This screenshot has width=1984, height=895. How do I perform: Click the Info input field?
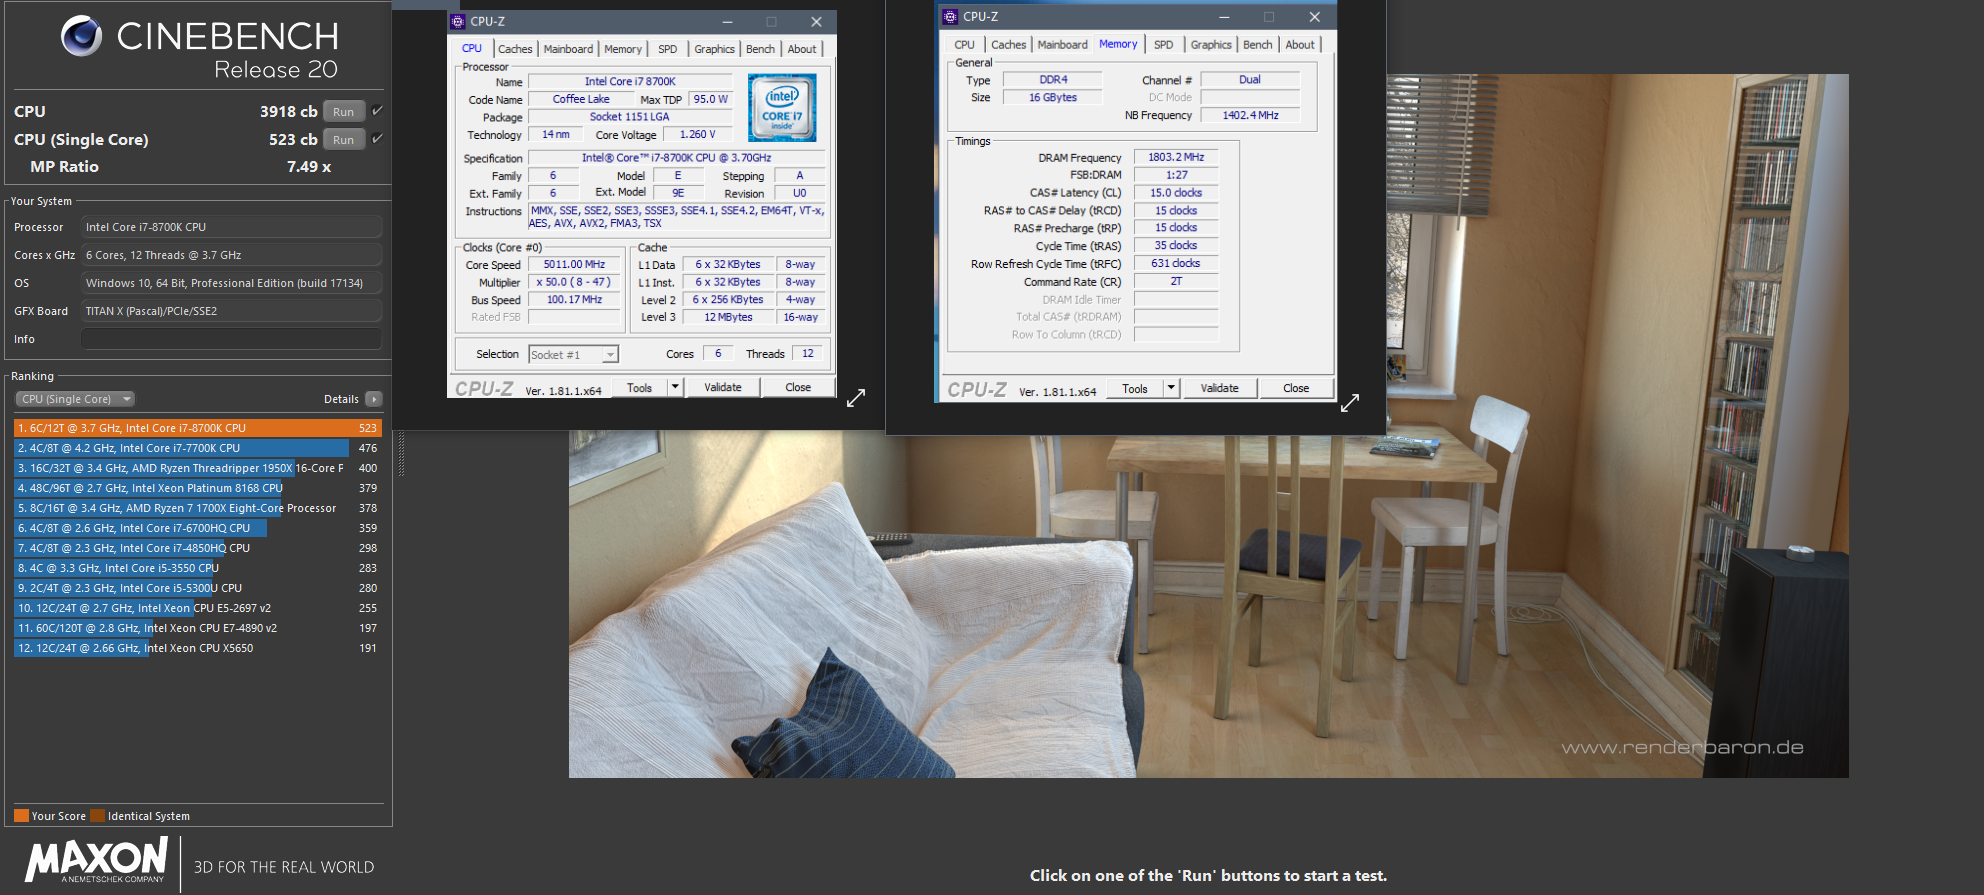pos(231,339)
